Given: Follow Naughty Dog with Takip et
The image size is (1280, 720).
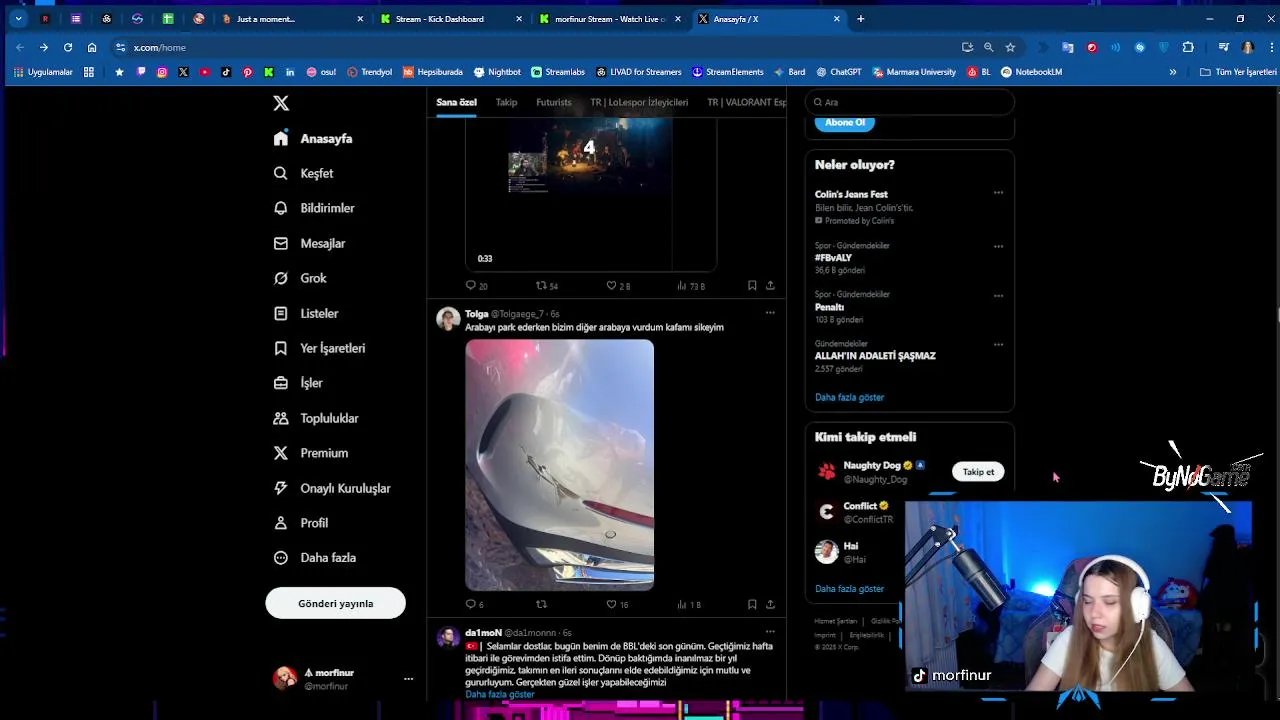Looking at the screenshot, I should tap(978, 472).
